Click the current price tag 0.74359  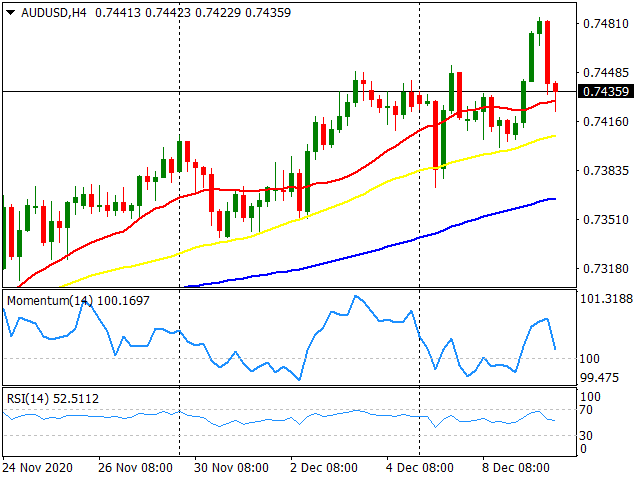pos(606,91)
